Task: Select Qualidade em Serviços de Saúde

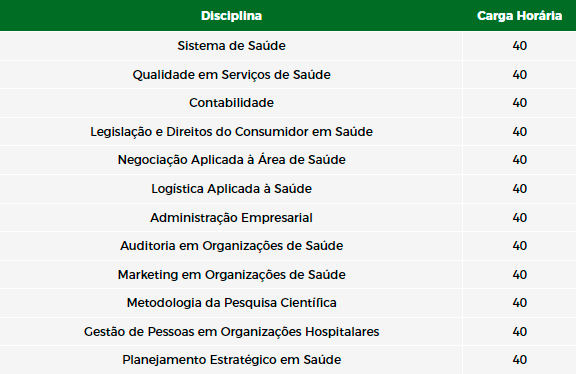Action: click(x=231, y=75)
